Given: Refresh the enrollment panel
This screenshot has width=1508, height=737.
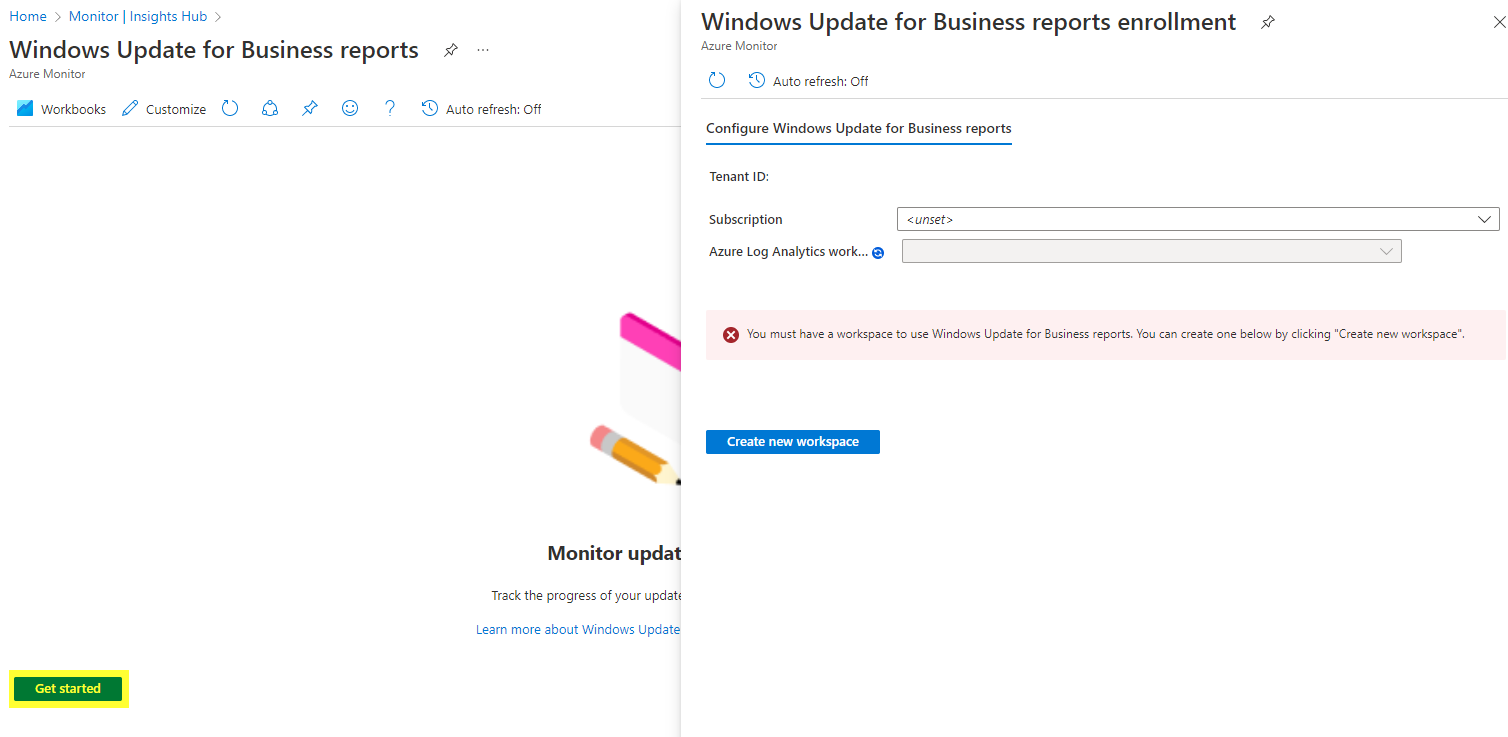Looking at the screenshot, I should (x=717, y=80).
